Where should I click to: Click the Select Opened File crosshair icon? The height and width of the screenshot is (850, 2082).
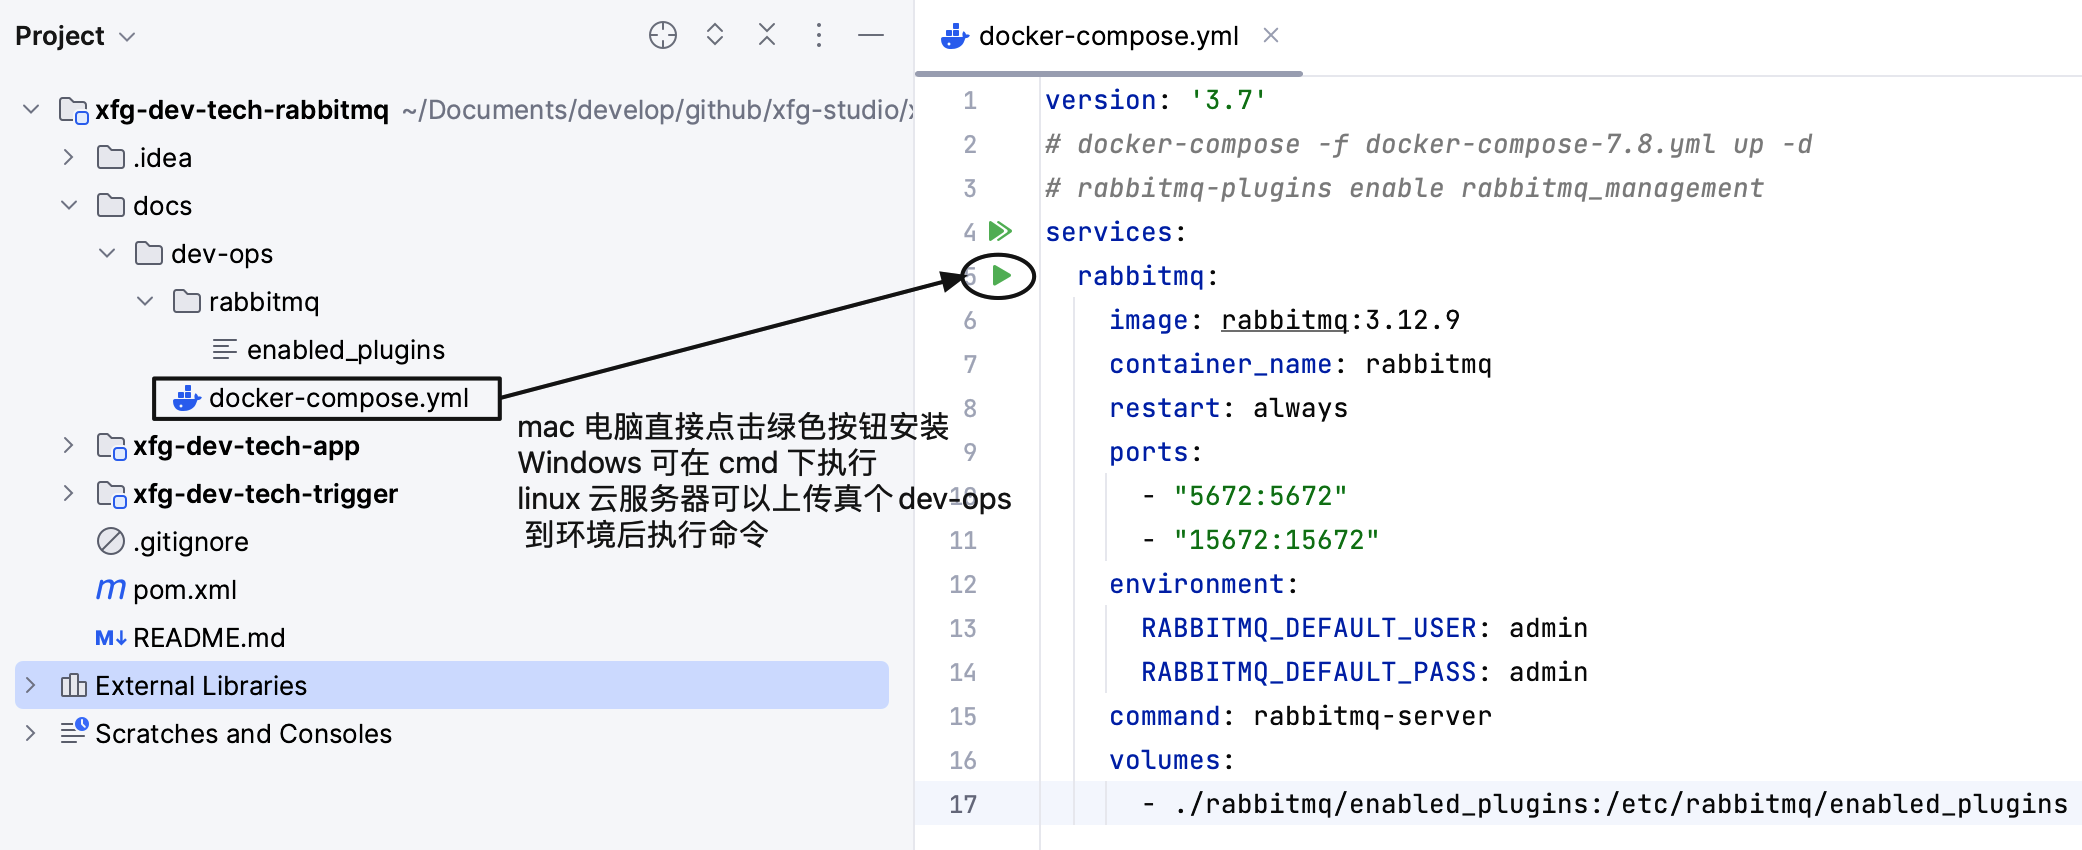[x=663, y=35]
